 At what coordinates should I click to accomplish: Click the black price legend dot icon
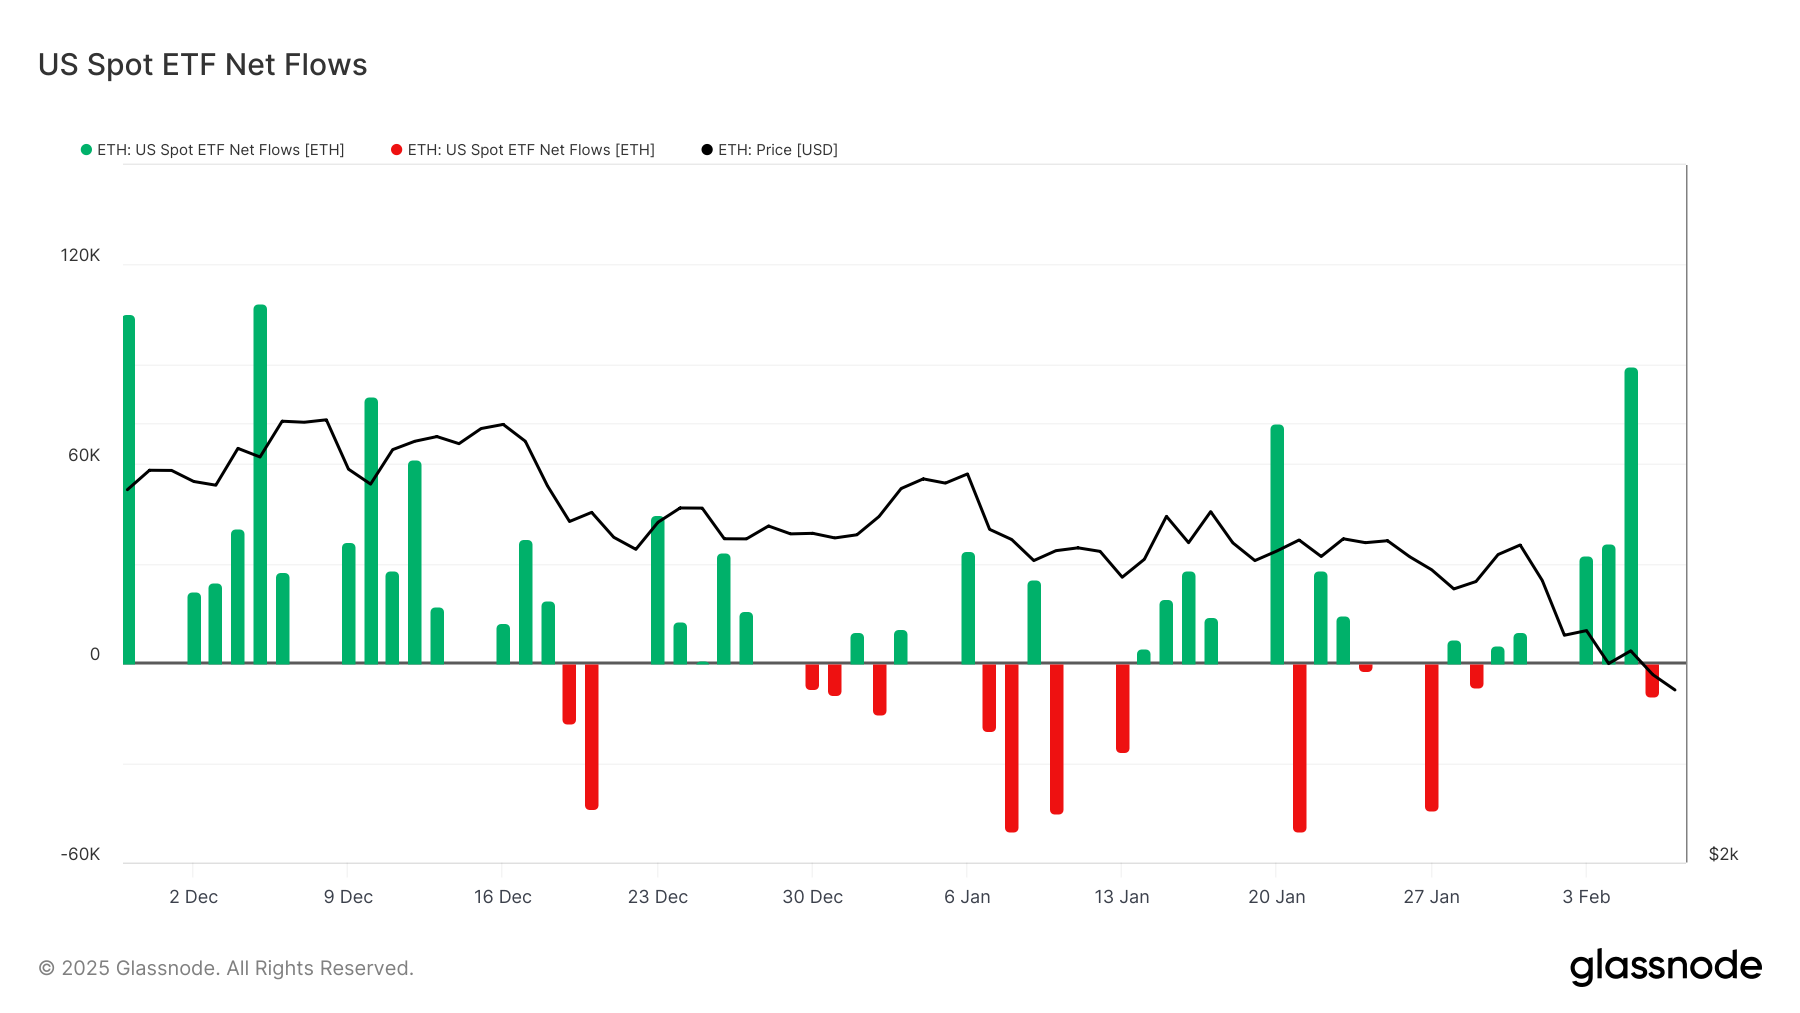click(x=705, y=150)
